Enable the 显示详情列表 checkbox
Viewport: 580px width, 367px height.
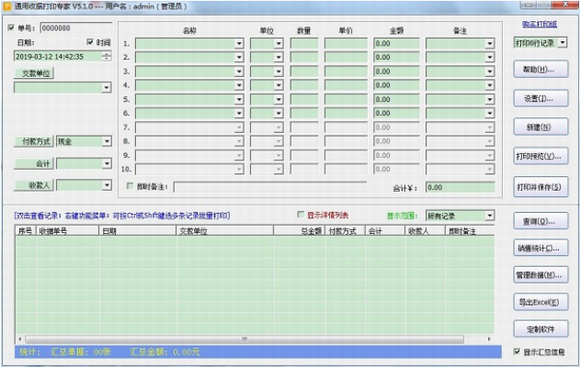(300, 215)
